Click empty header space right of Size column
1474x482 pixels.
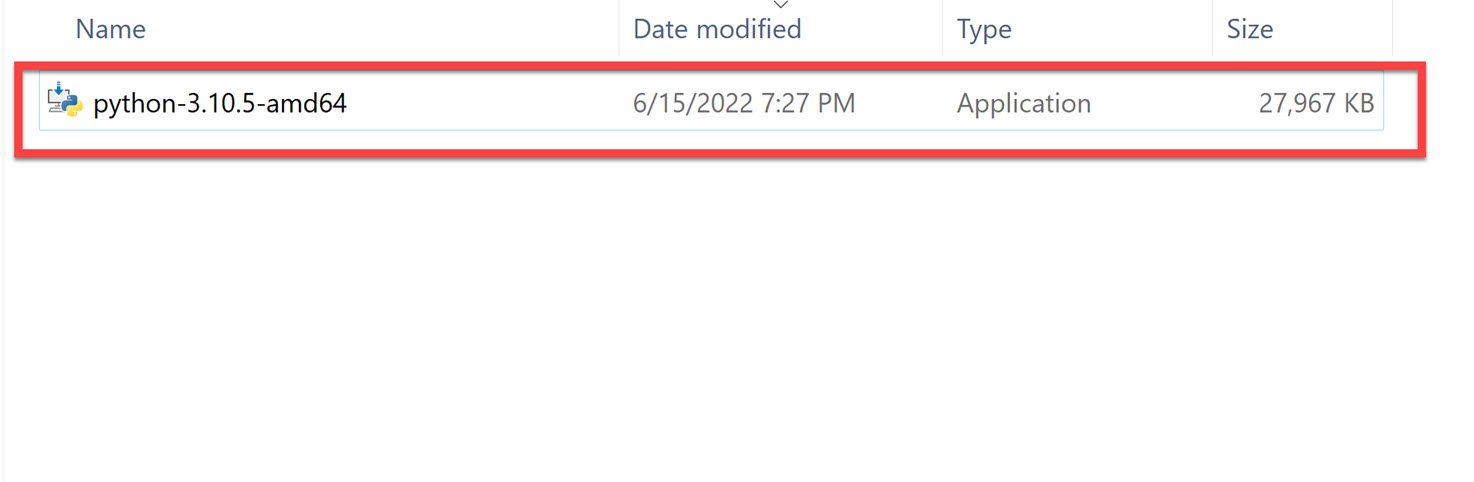point(1432,29)
